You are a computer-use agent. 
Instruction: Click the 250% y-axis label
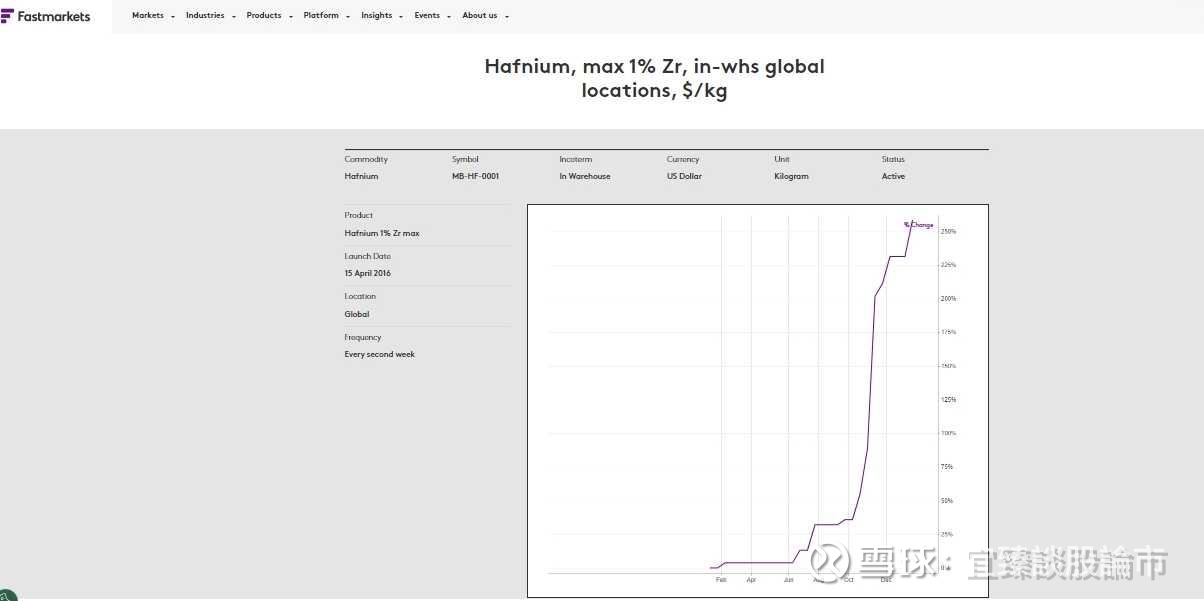pos(948,231)
